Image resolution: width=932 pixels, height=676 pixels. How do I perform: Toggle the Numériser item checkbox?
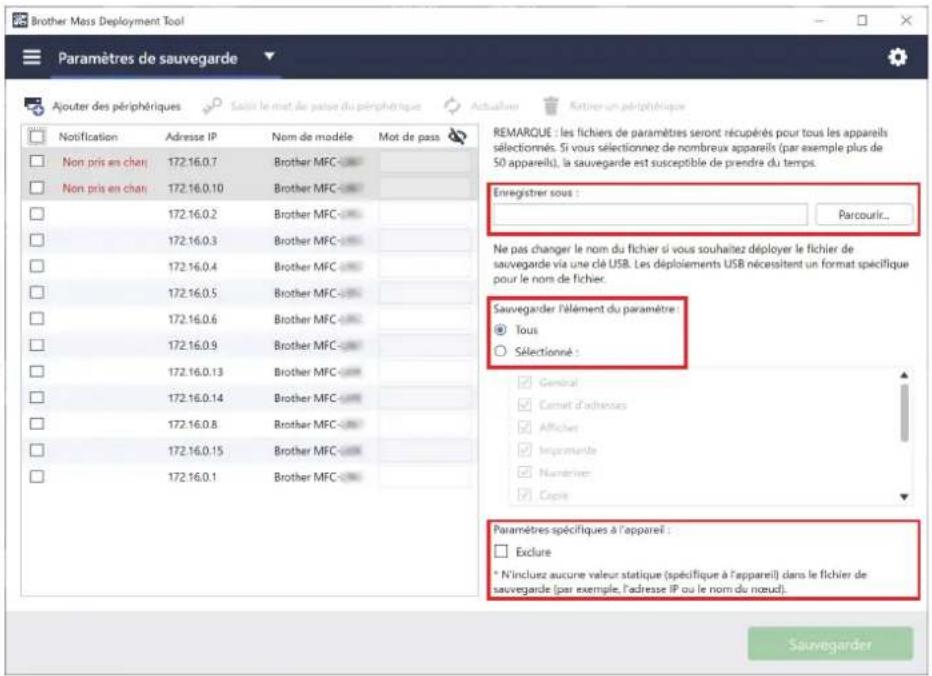[524, 473]
